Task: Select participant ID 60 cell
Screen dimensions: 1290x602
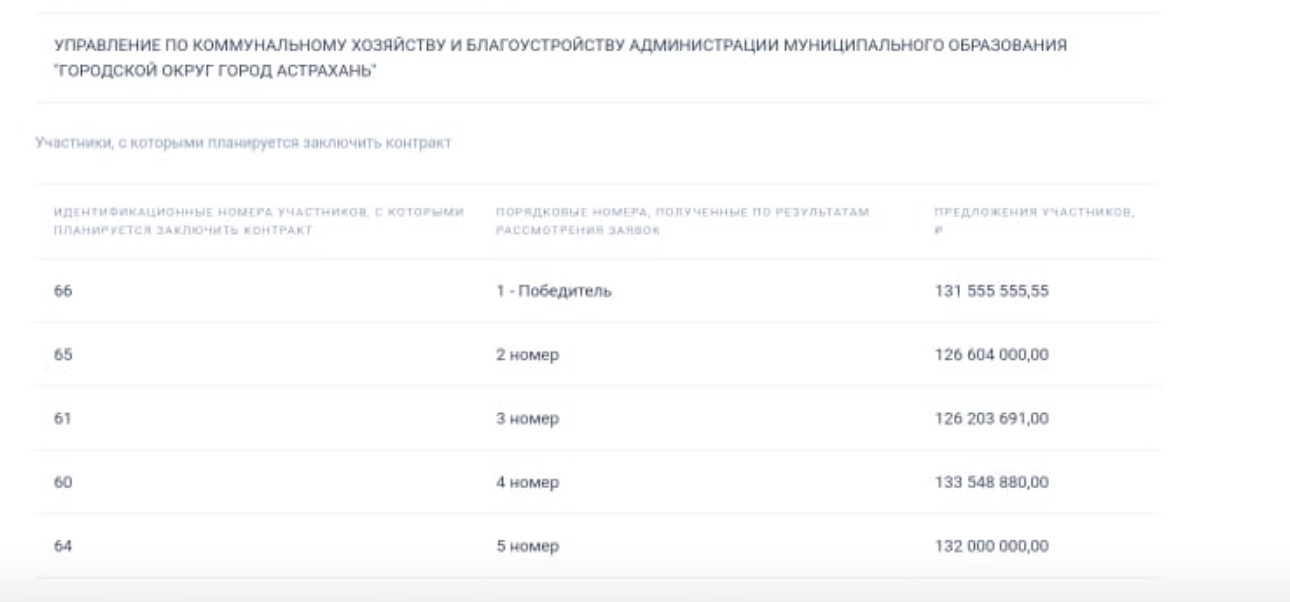Action: (63, 483)
